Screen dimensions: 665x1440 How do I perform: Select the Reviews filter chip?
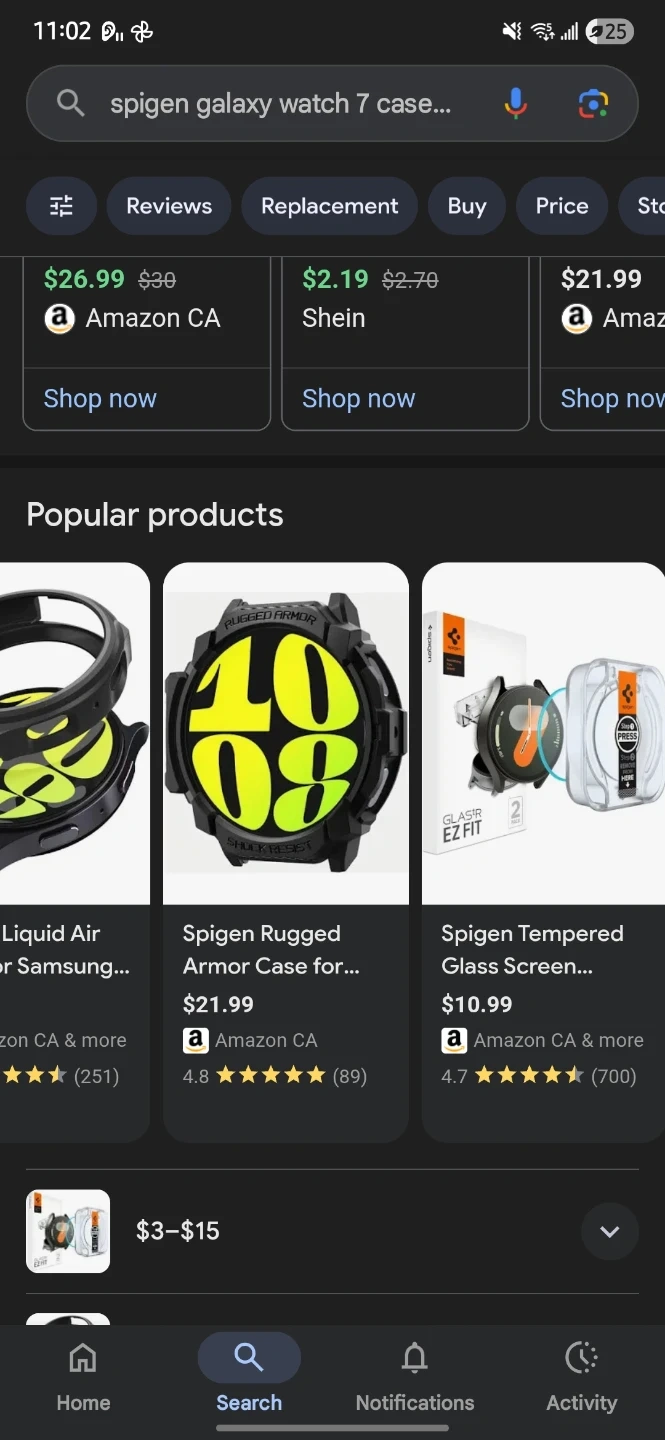[169, 206]
